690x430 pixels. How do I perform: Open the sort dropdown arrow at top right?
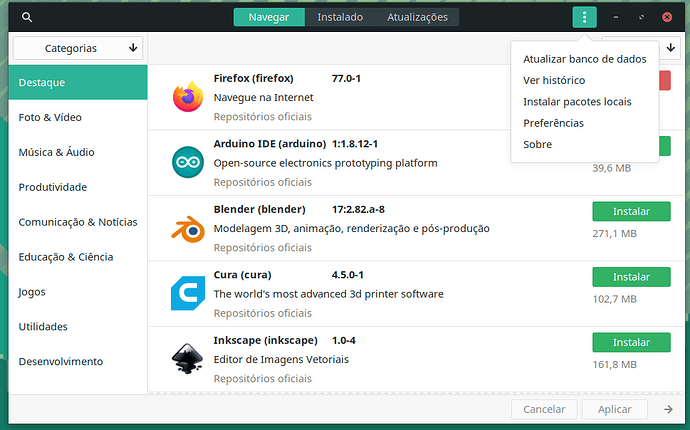point(671,48)
